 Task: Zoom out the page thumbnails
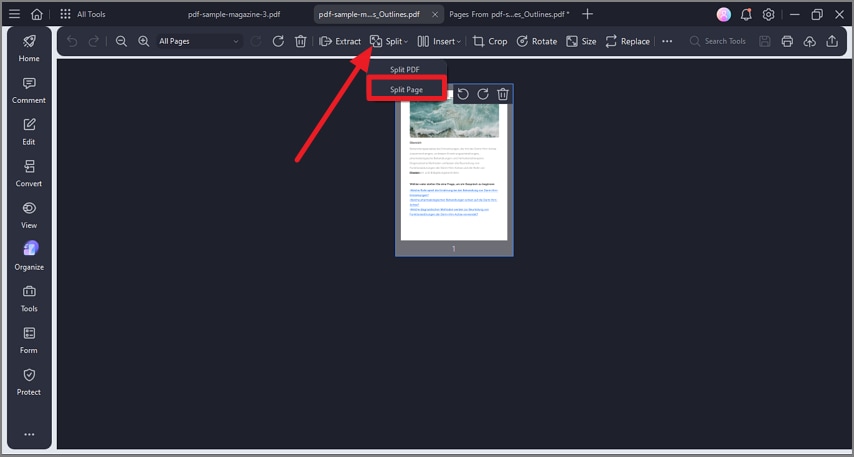pyautogui.click(x=121, y=41)
